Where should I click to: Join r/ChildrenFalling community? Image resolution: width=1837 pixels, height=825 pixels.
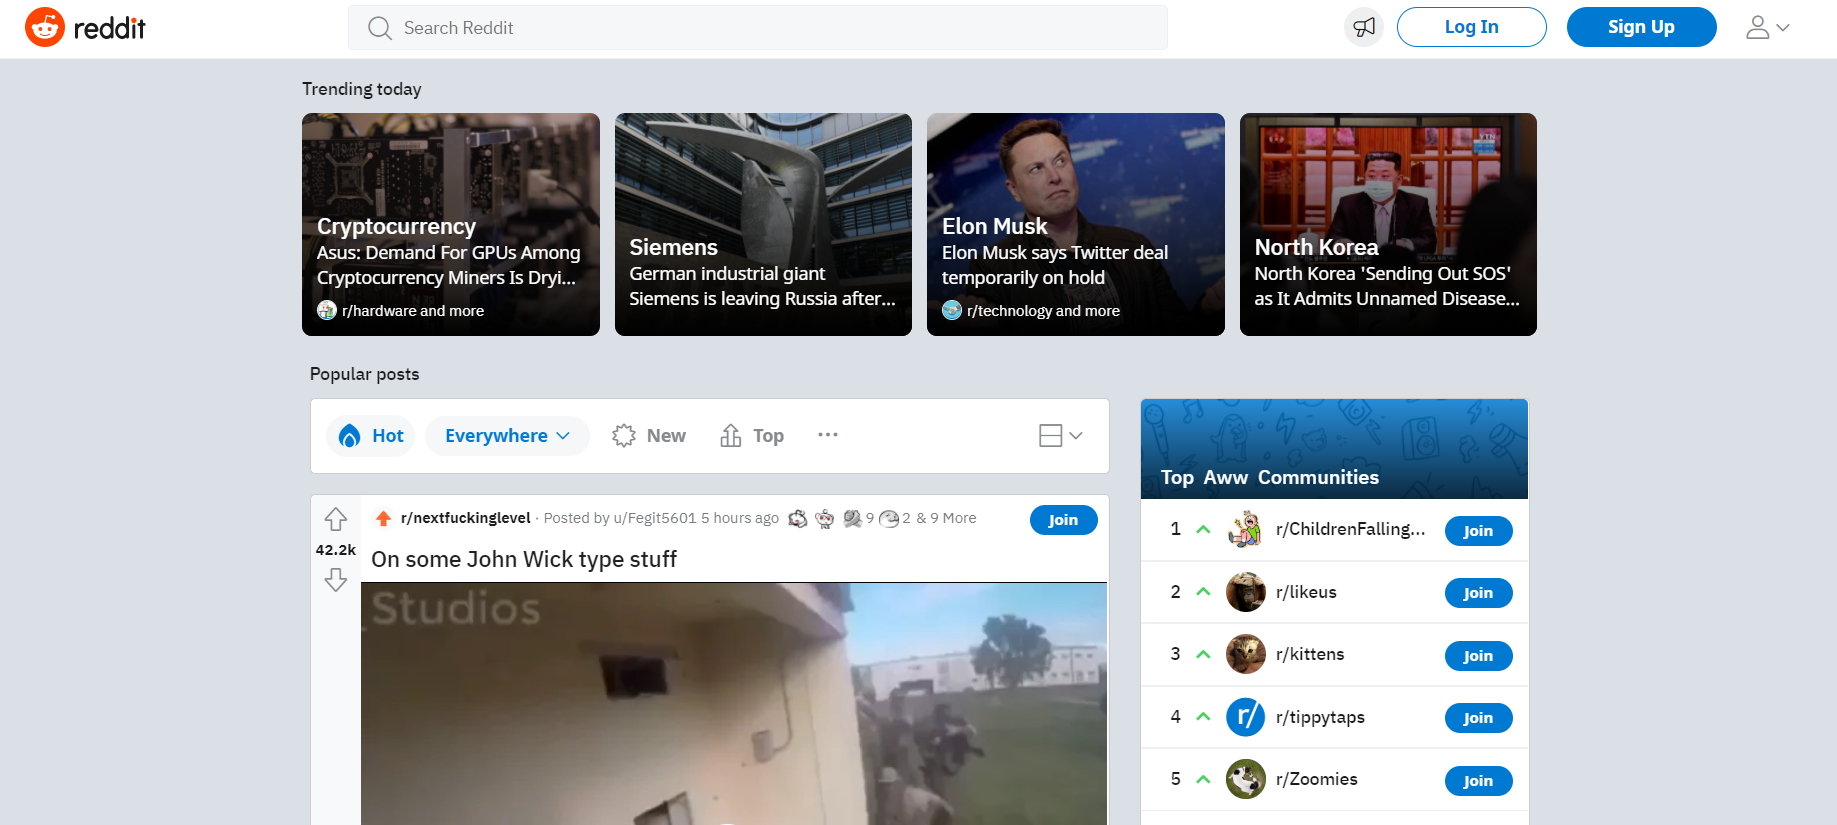pyautogui.click(x=1478, y=531)
